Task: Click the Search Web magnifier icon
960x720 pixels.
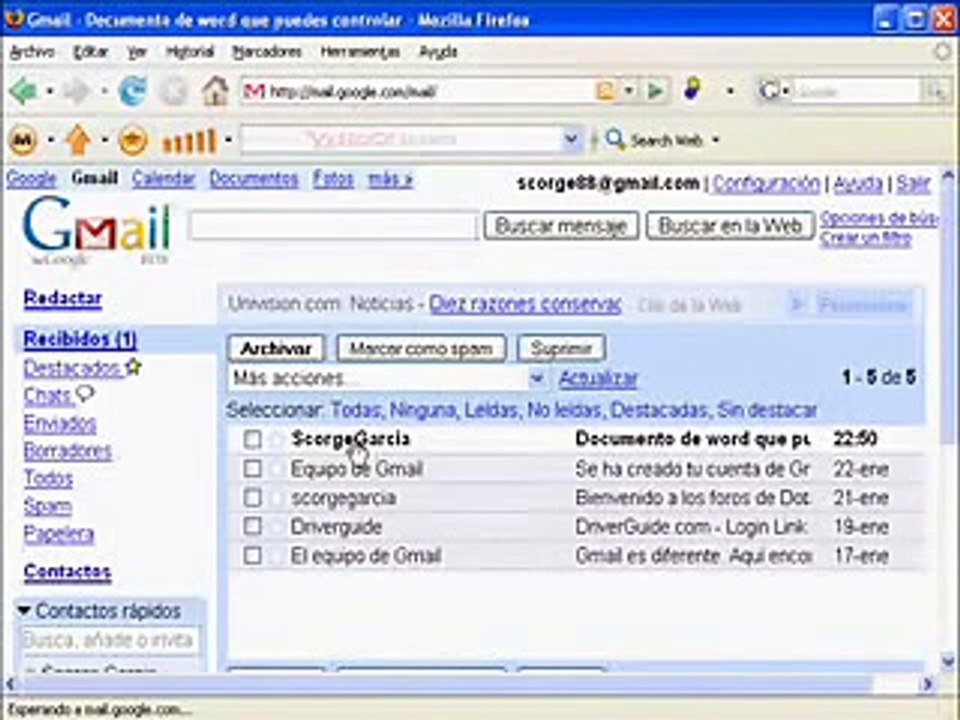Action: coord(615,140)
